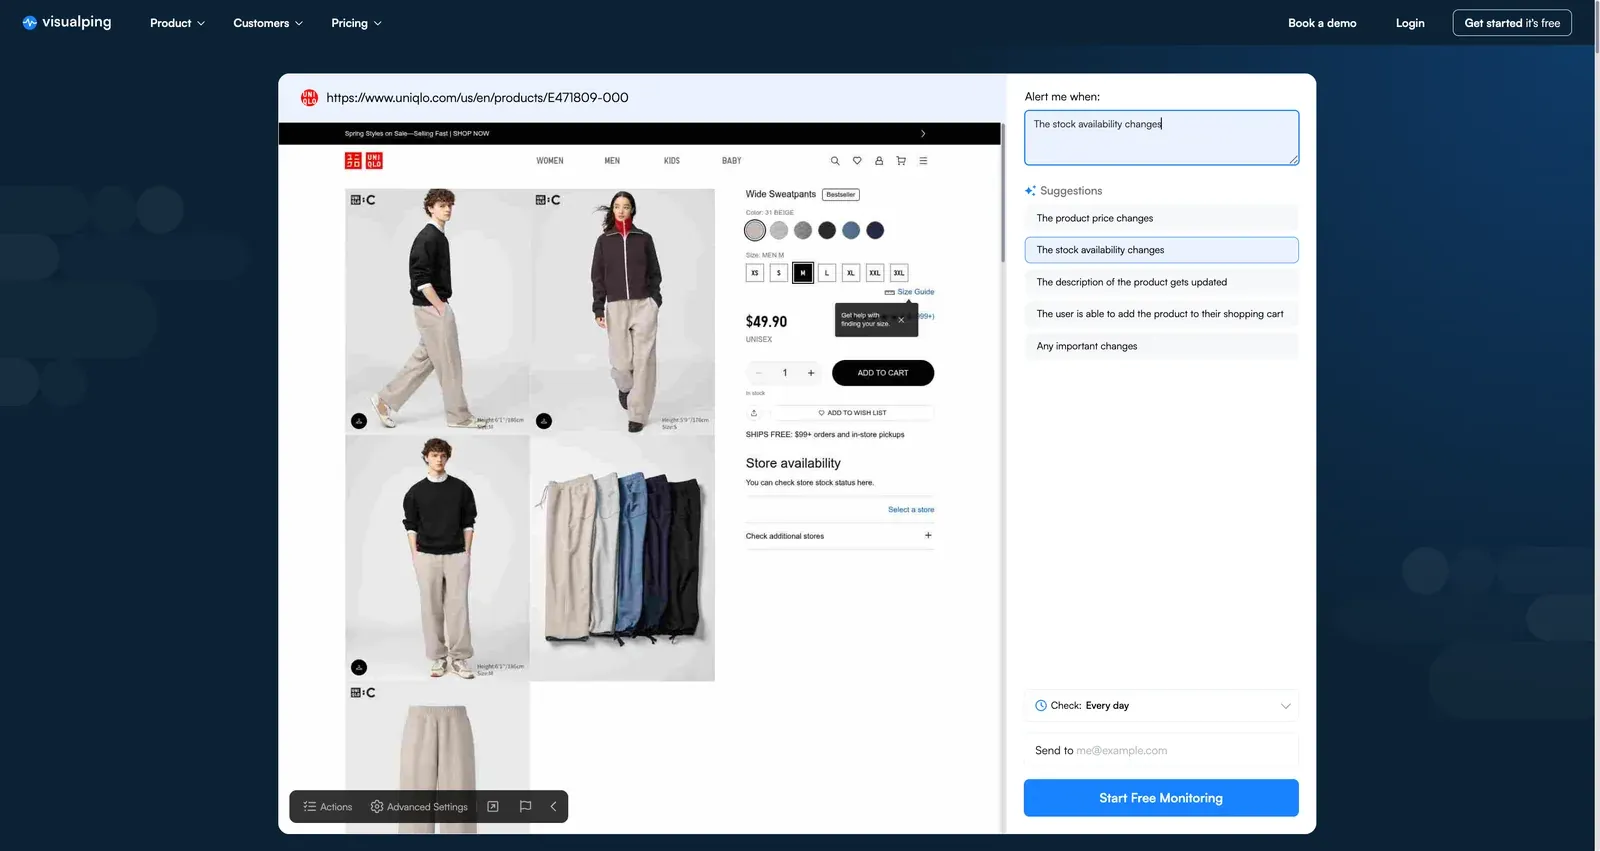Choose size XS

755,272
